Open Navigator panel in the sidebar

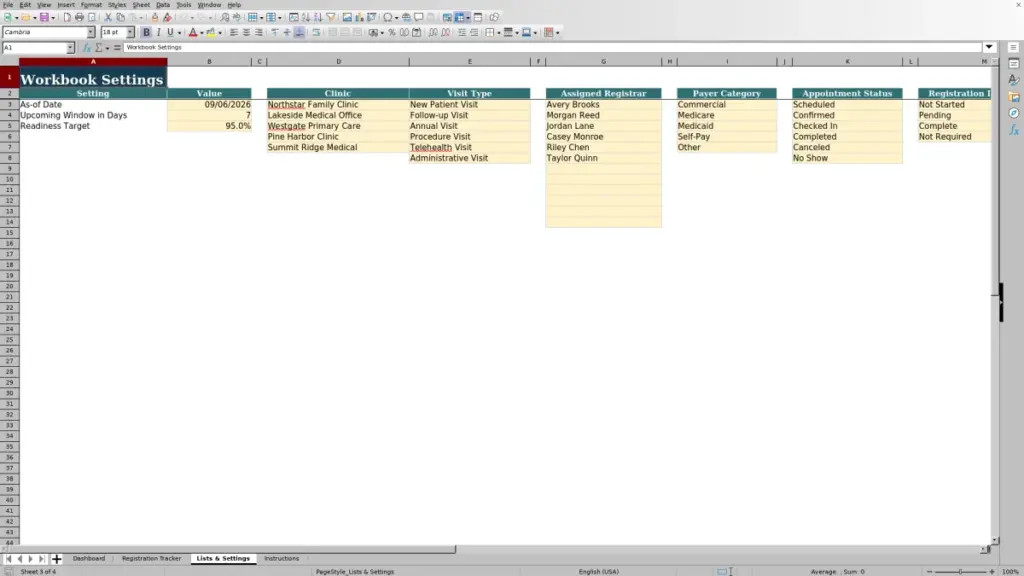point(1013,114)
